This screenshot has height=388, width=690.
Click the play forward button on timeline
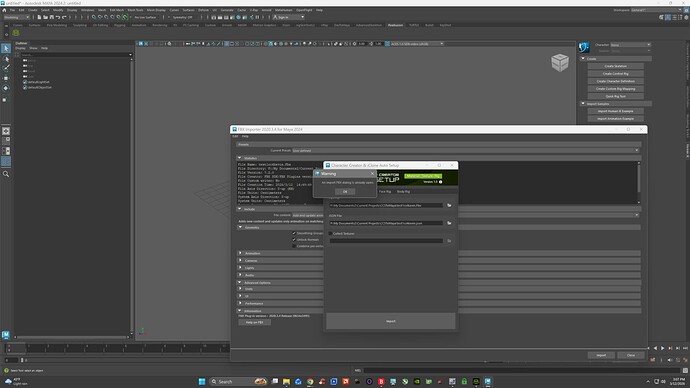663,348
